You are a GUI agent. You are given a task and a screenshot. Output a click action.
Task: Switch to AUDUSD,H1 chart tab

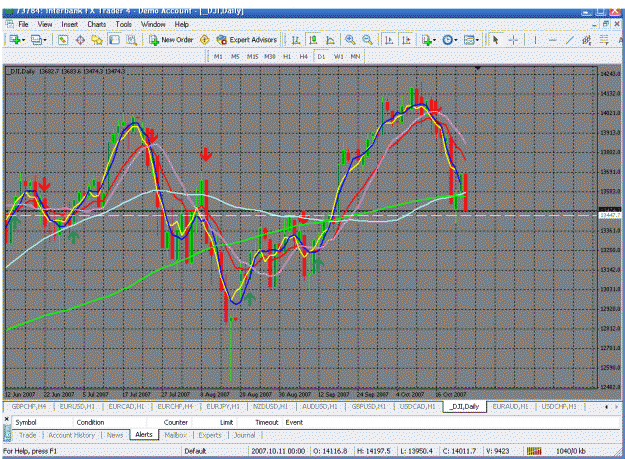(x=319, y=407)
